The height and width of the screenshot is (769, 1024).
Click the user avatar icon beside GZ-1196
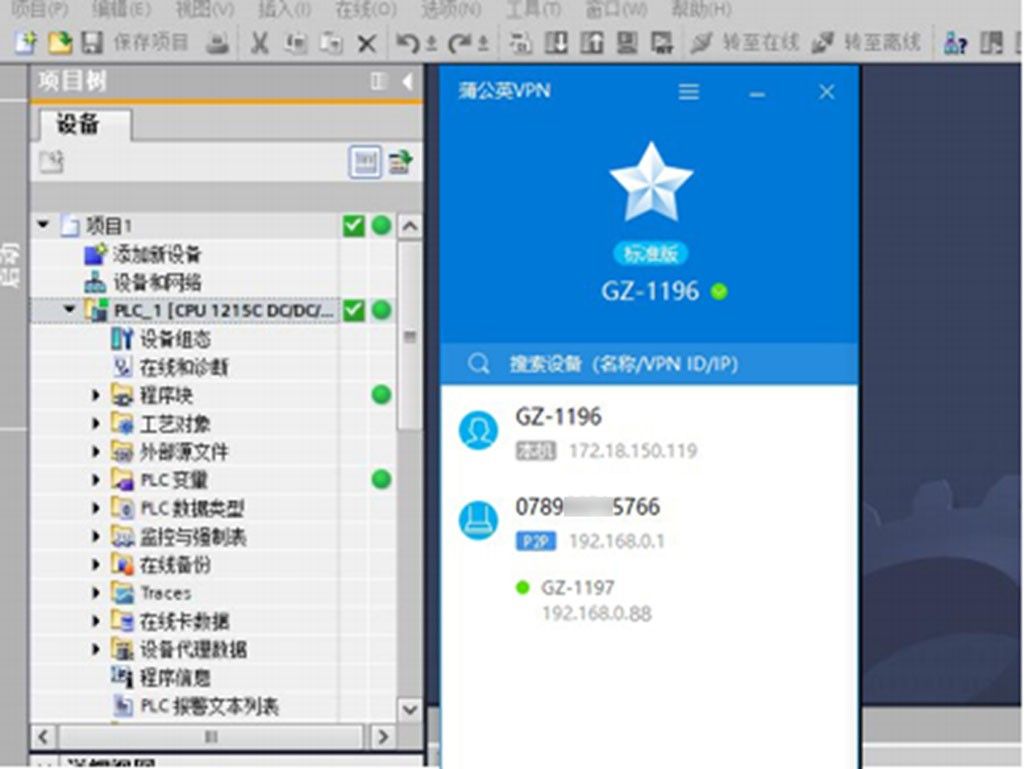tap(478, 431)
